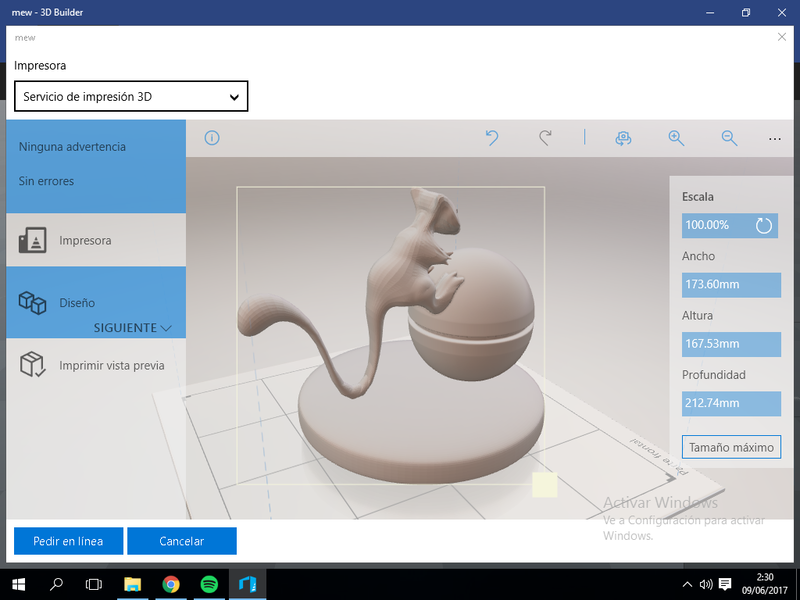Screen dimensions: 800x600
Task: Click the 3D Builder taskbar icon
Action: click(247, 584)
